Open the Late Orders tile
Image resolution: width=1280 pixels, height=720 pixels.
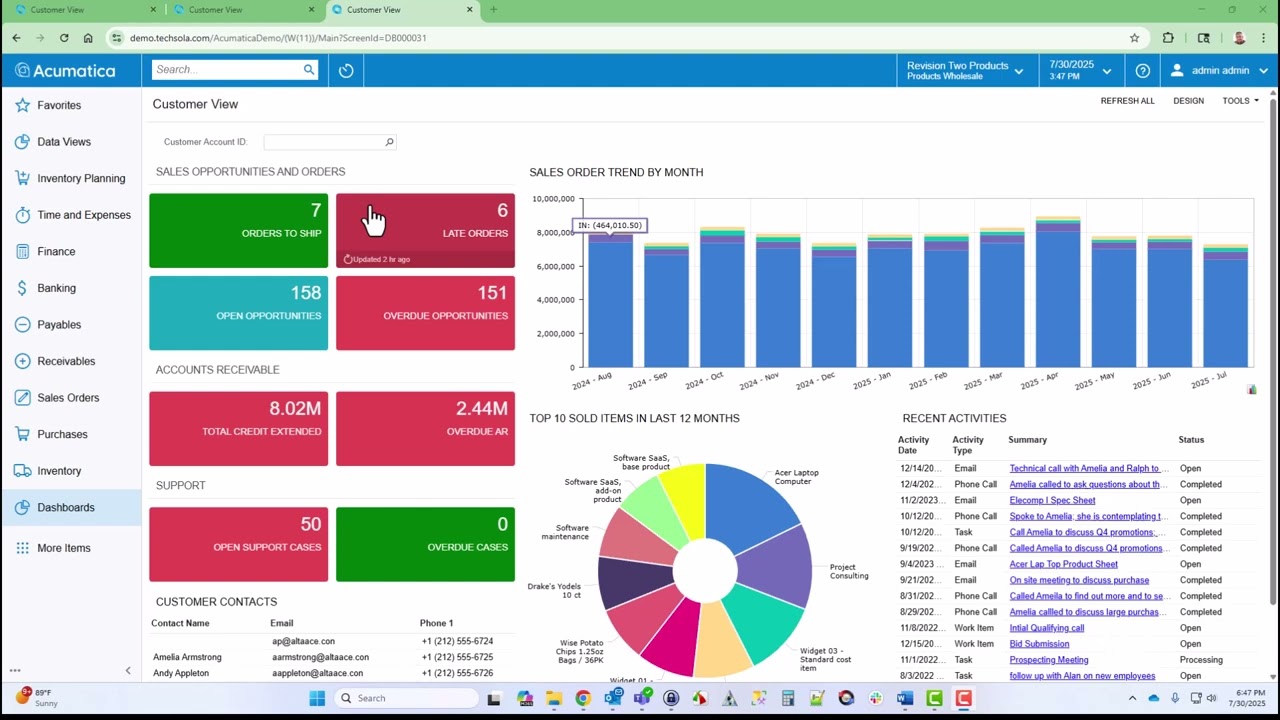[x=425, y=231]
